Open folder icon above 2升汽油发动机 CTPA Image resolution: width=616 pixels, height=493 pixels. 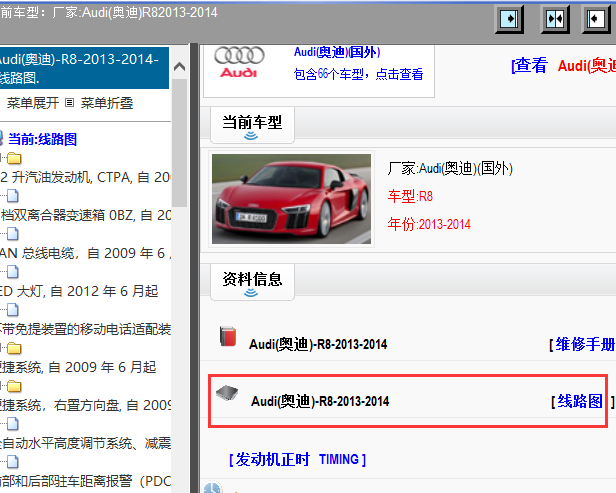(14, 159)
